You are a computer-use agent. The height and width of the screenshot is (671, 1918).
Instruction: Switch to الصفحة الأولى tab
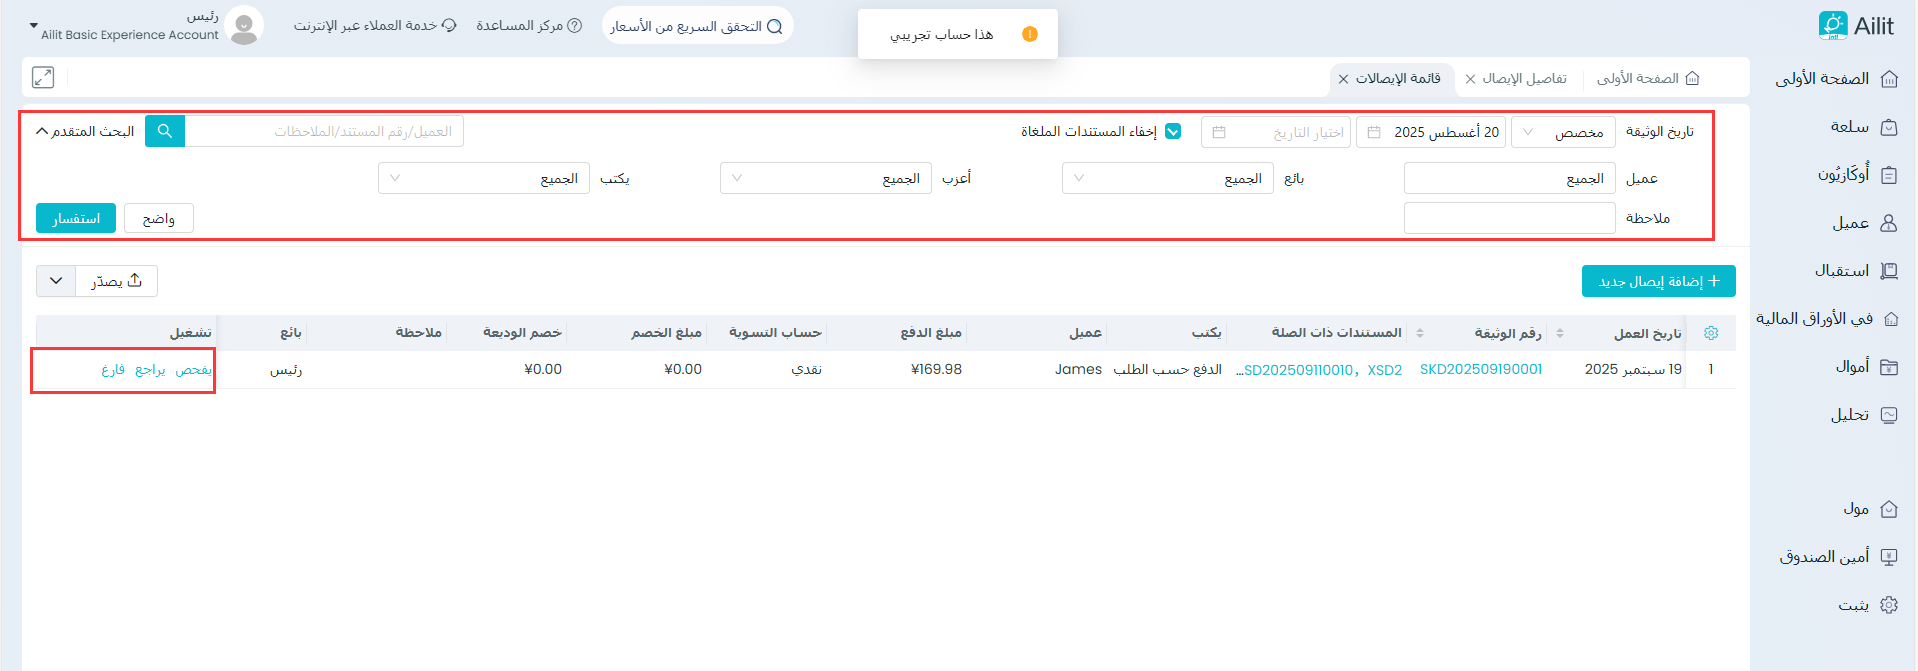[x=1647, y=78]
